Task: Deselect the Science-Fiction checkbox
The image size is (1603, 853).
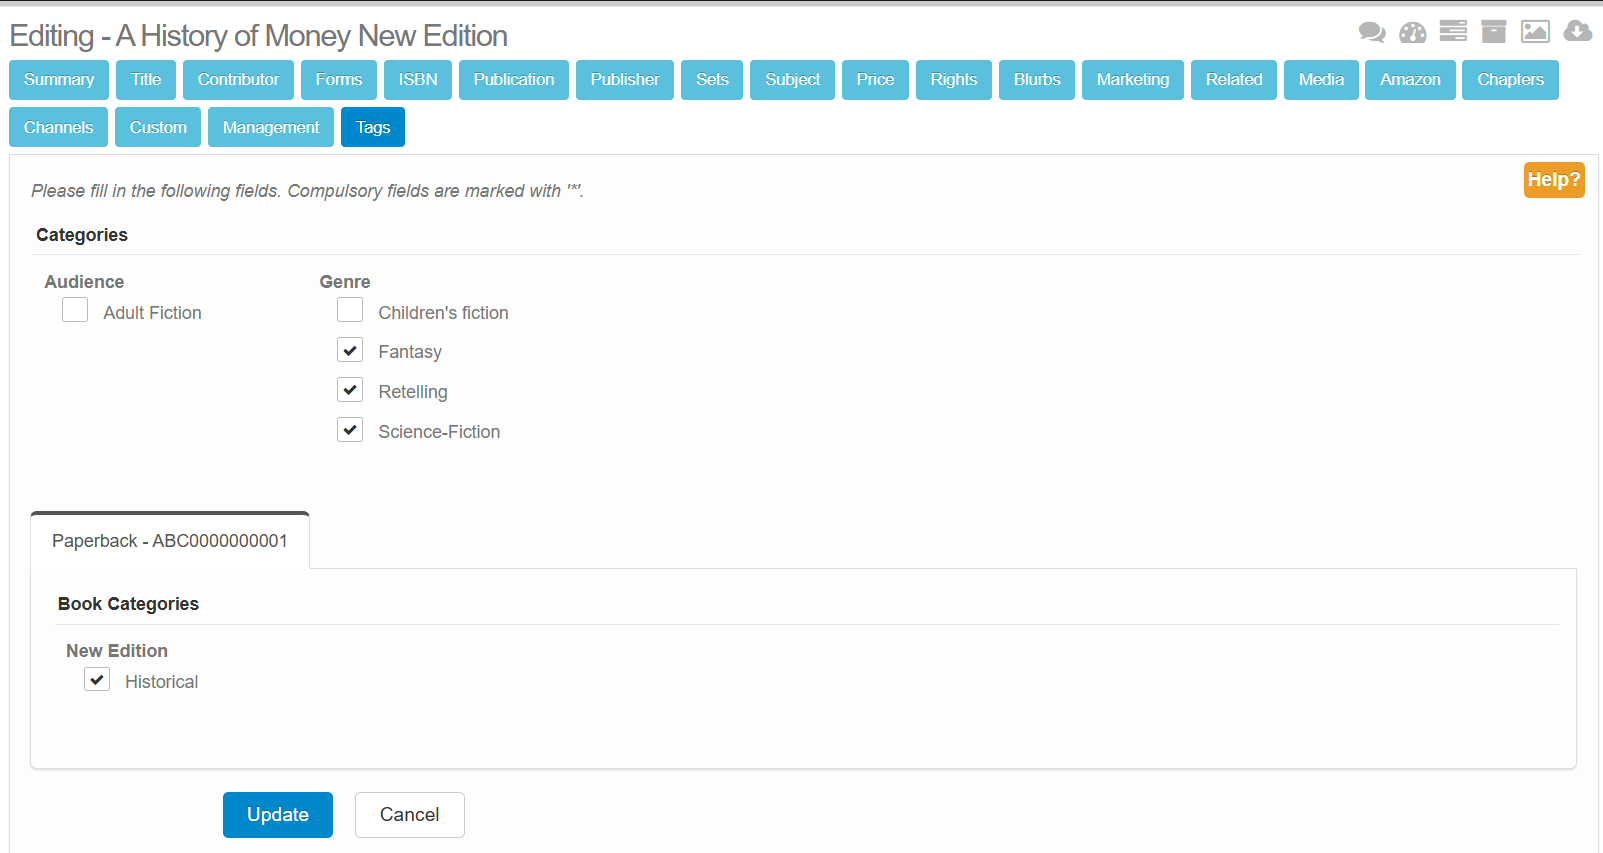Action: [x=350, y=430]
